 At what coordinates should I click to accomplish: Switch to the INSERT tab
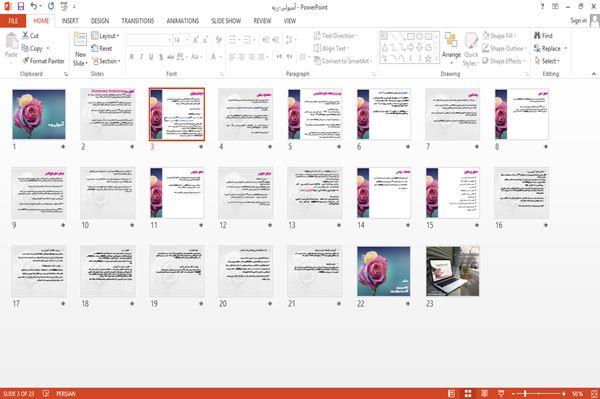[70, 21]
